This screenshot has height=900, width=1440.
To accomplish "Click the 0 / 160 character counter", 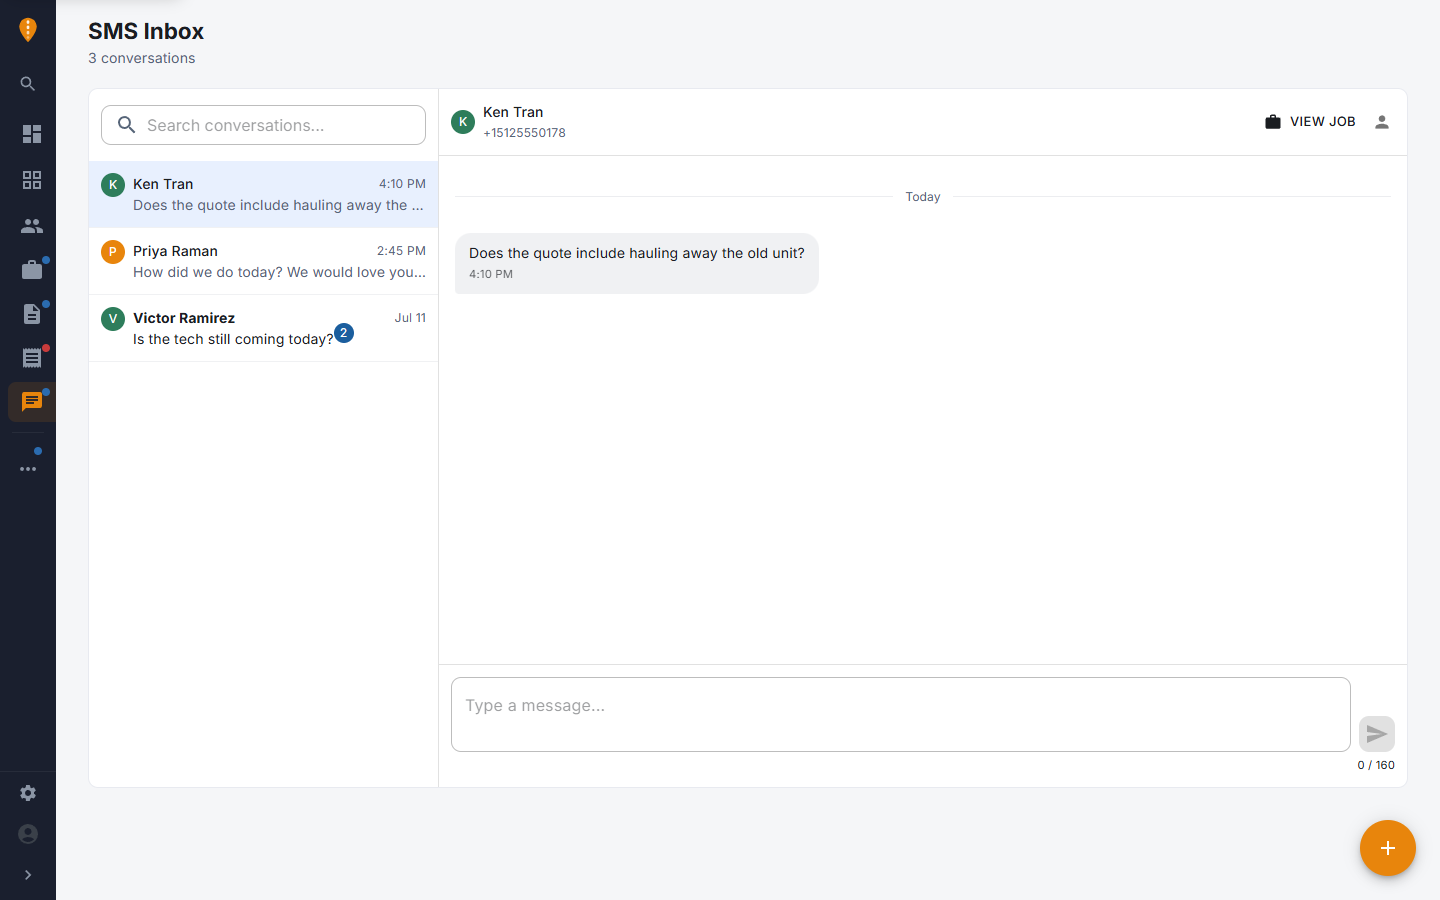I will click(1376, 765).
